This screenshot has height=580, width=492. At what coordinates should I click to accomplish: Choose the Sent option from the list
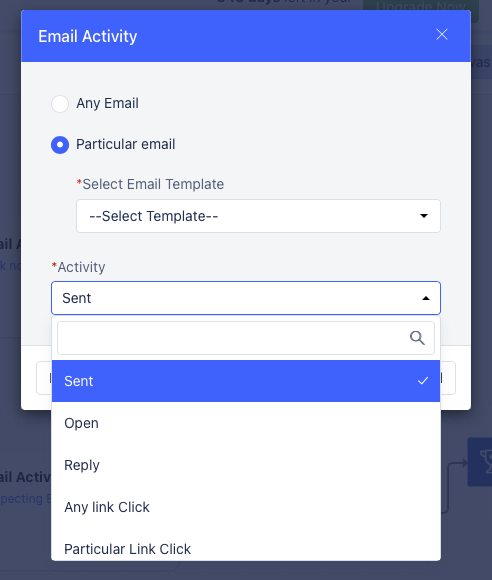[x=246, y=381]
